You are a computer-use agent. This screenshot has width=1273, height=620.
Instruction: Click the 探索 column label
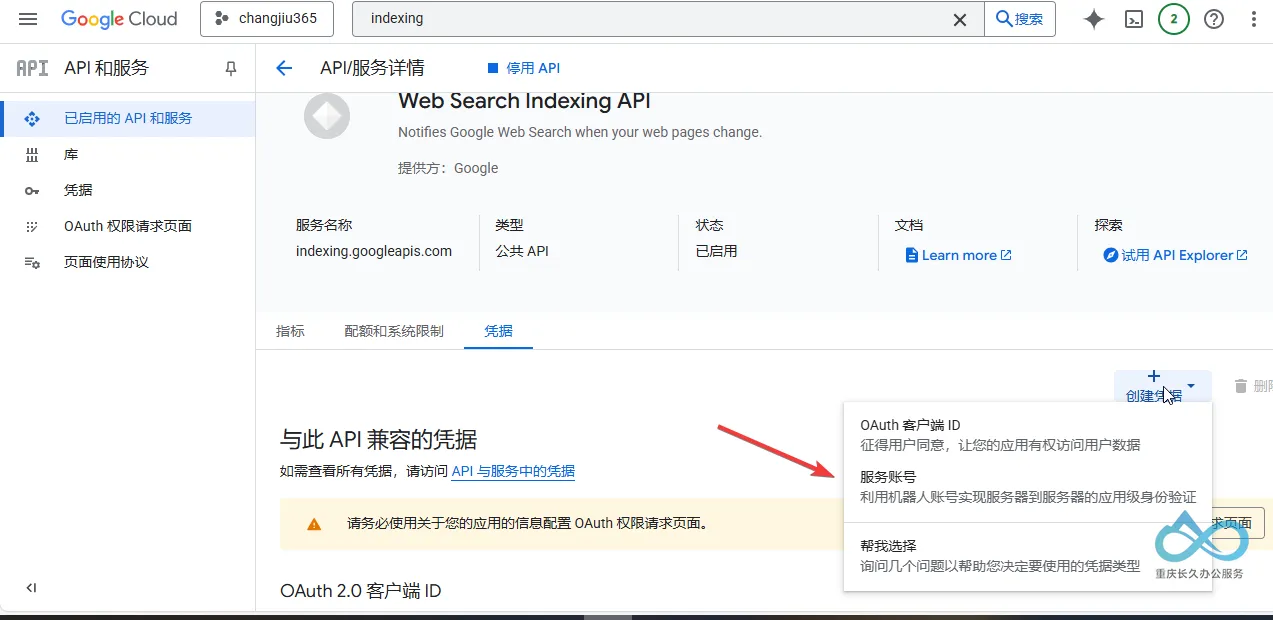tap(1109, 225)
